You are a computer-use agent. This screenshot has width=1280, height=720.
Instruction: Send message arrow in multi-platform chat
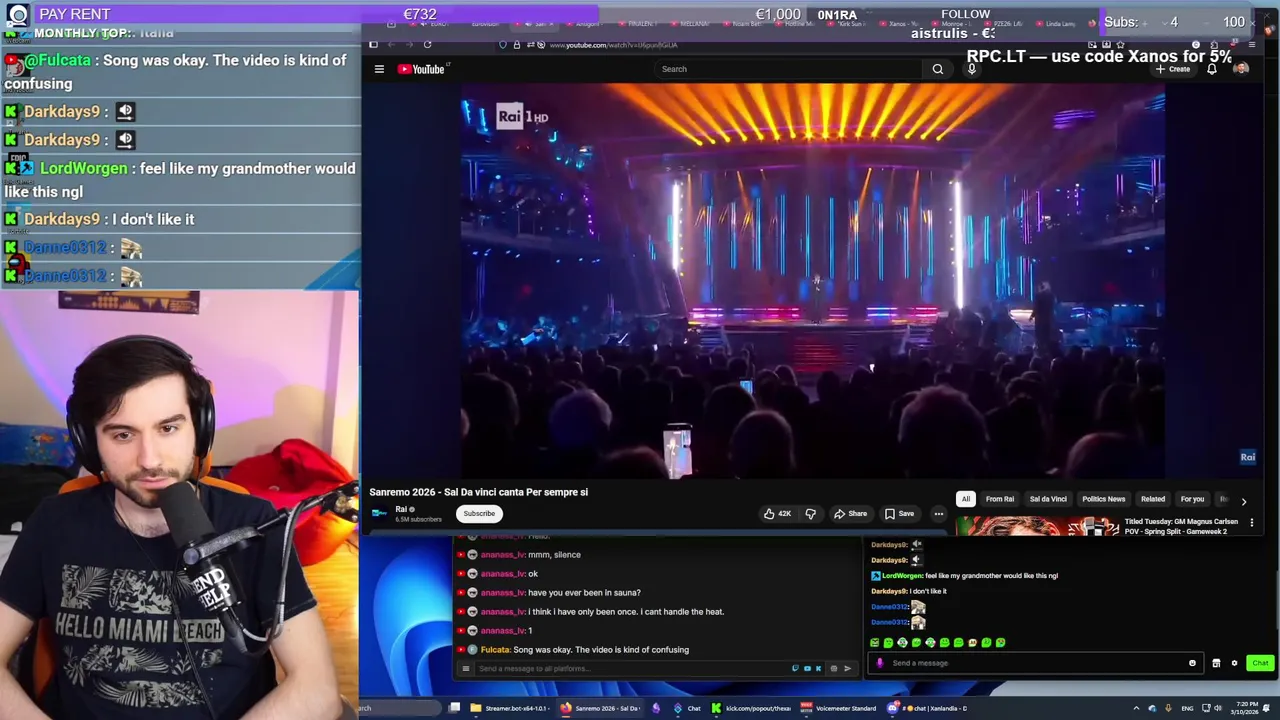tap(847, 668)
